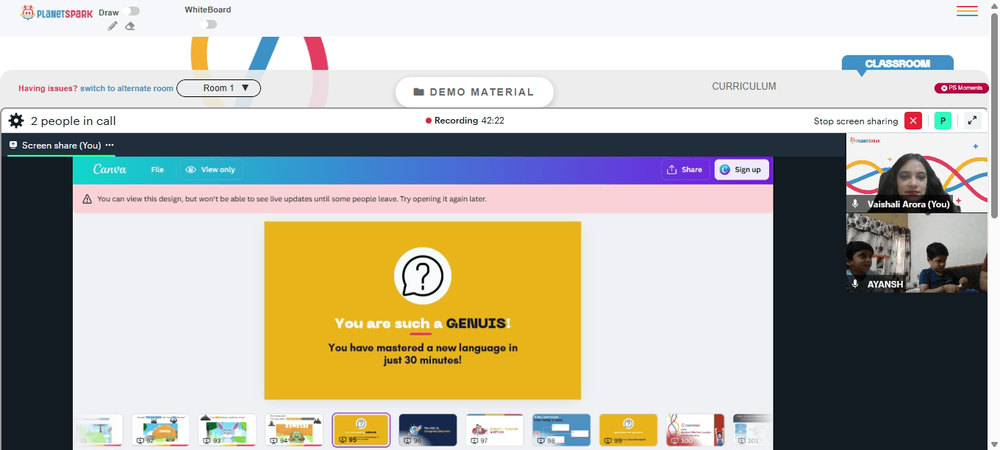Select slide thumbnail 98
This screenshot has width=1000, height=450.
coord(562,430)
